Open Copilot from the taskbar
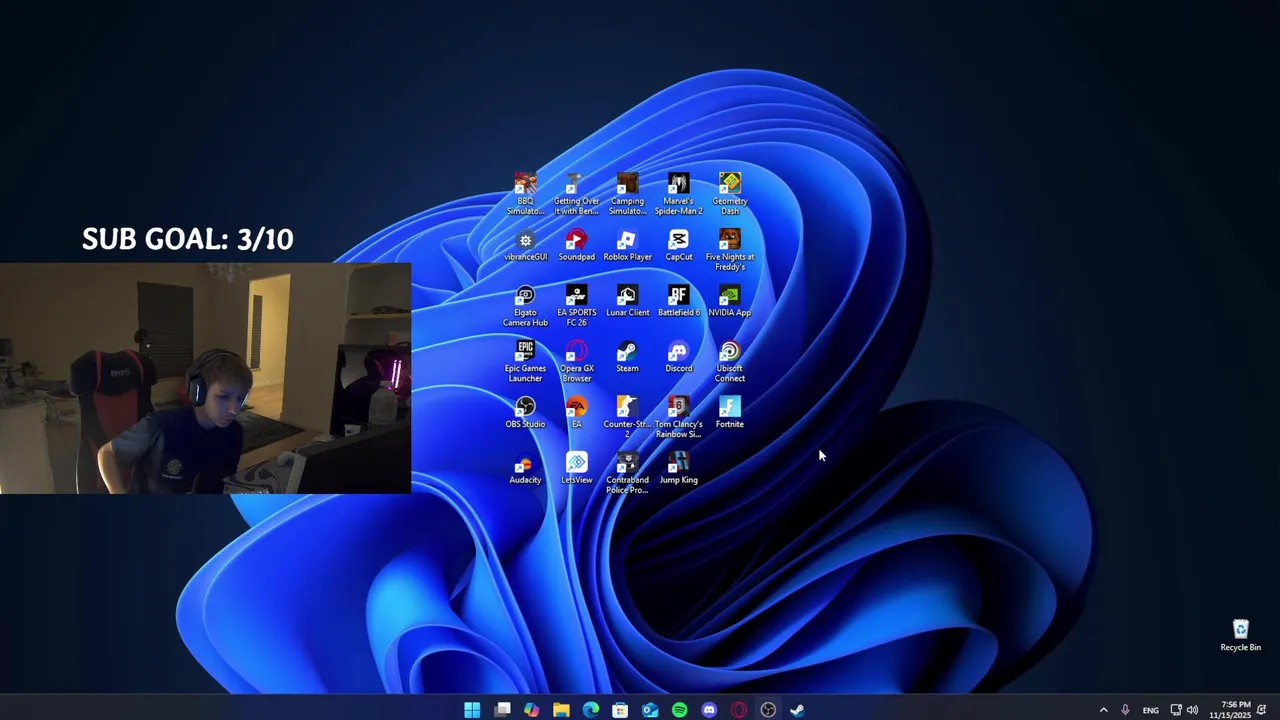 point(531,710)
